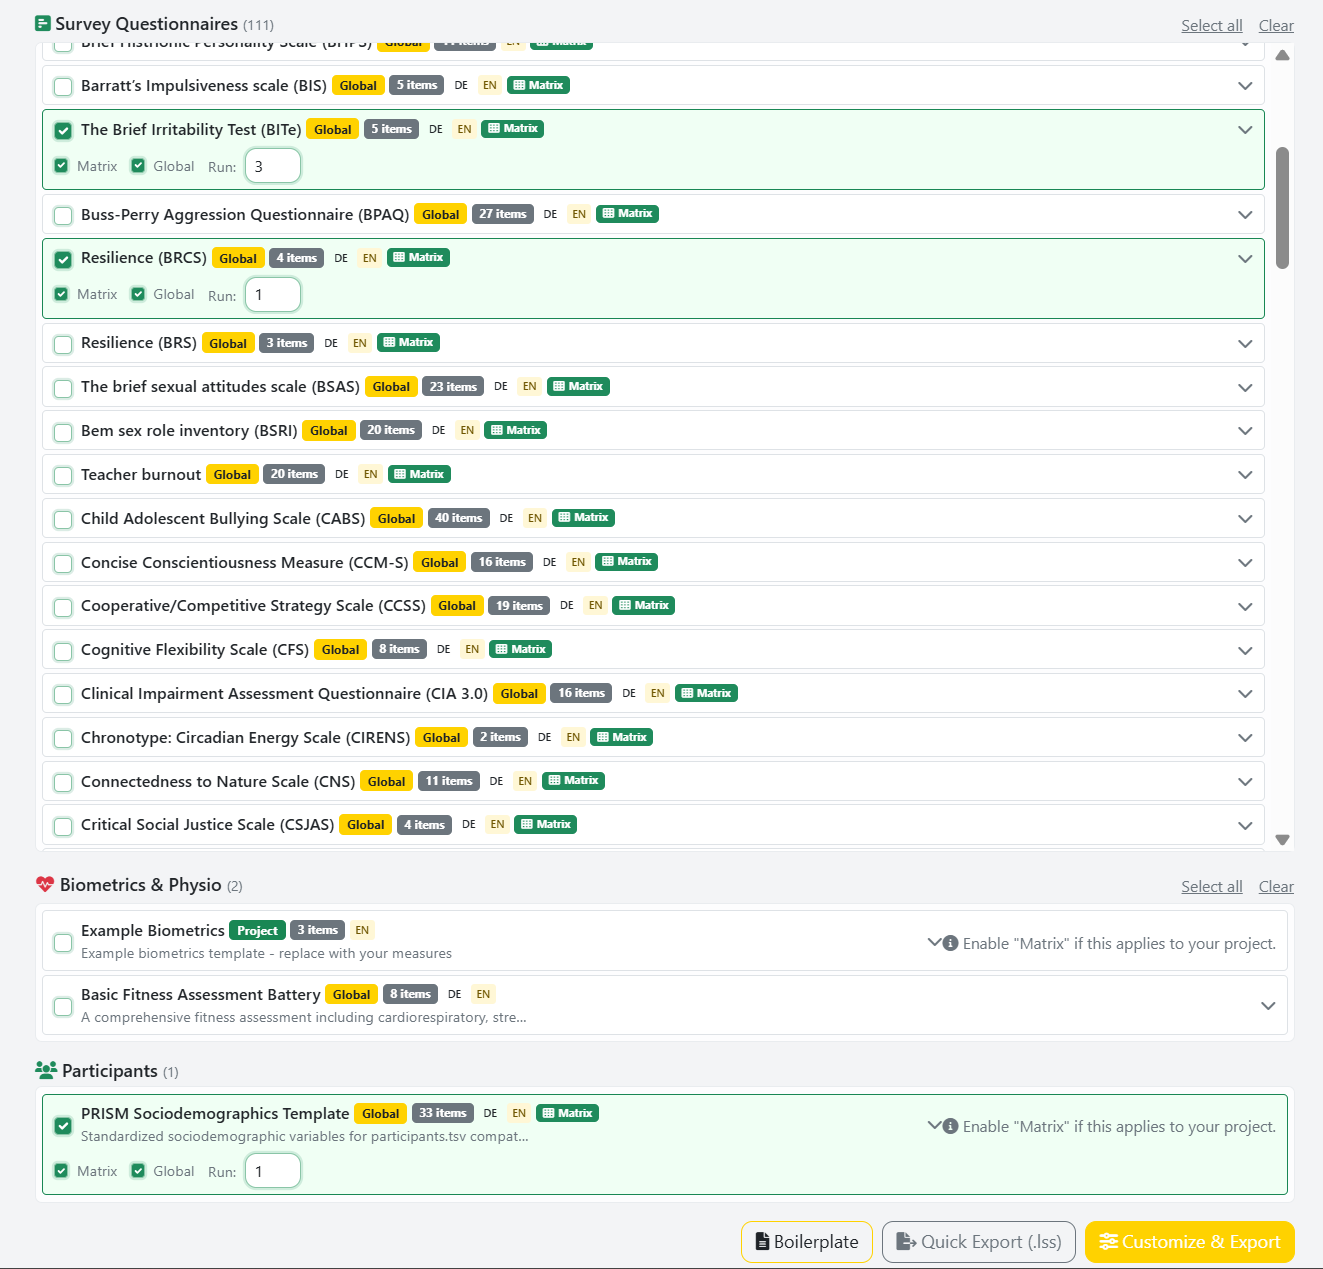Check Example Biometrics template
Screen dimensions: 1323x1269
click(63, 942)
